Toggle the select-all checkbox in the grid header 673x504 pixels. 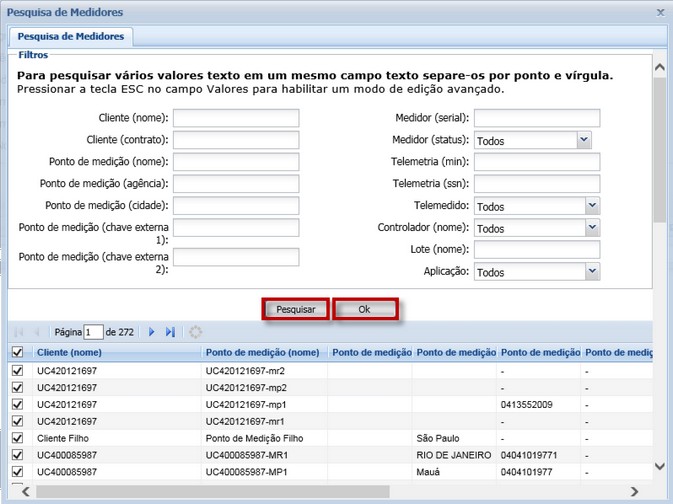17,352
